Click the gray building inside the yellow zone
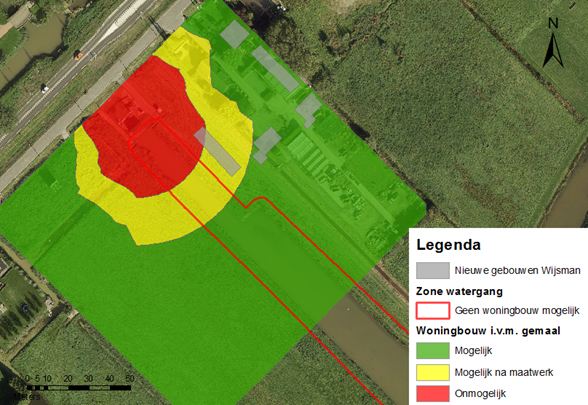The image size is (588, 405). click(217, 152)
